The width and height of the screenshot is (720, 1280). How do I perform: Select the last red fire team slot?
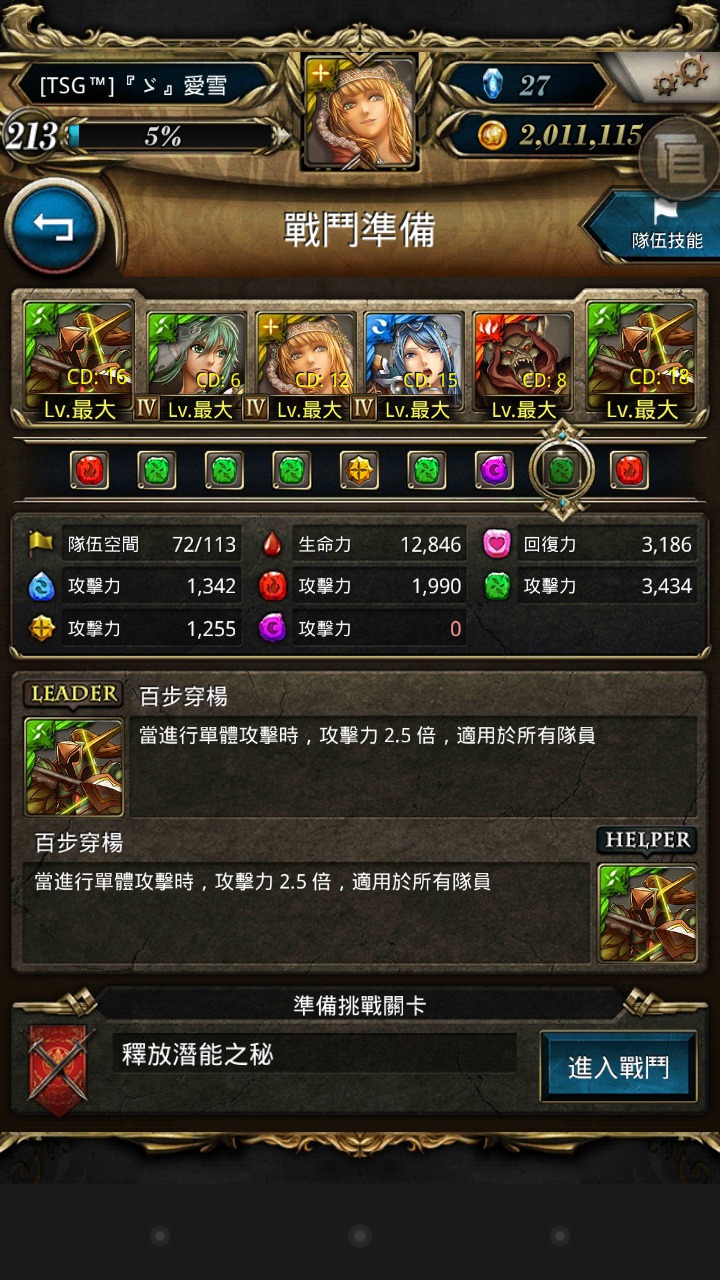tap(629, 470)
